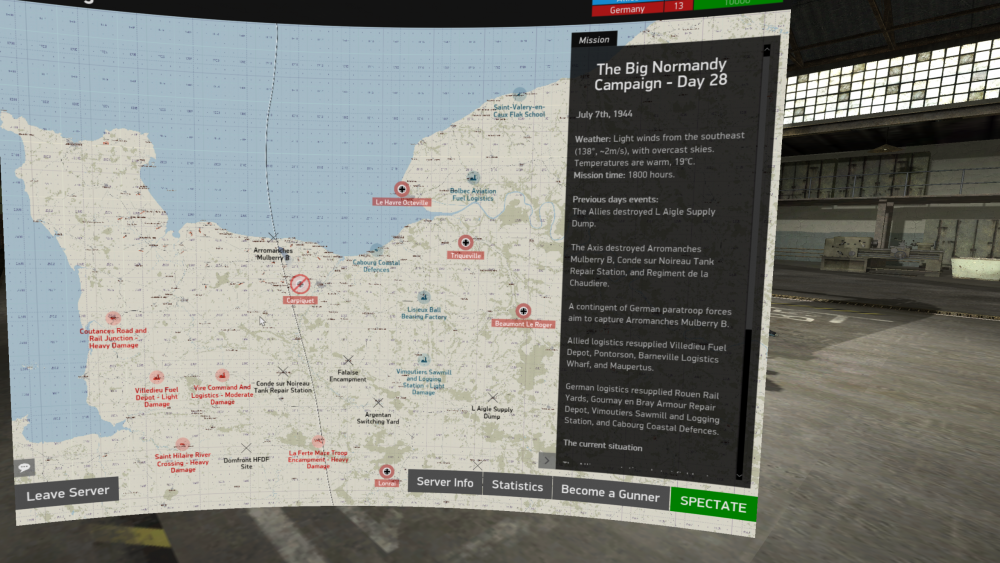Click the mission title Big Normandy Campaign
Image resolution: width=1000 pixels, height=563 pixels.
tap(661, 75)
